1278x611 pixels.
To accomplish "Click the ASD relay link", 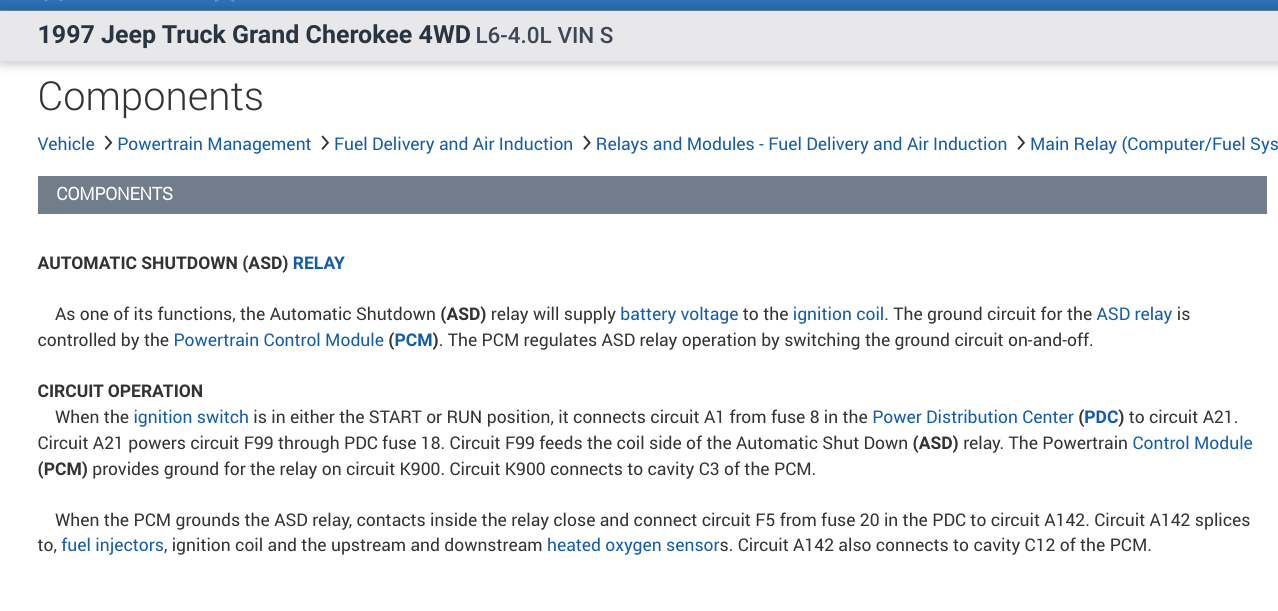I will [x=1134, y=314].
